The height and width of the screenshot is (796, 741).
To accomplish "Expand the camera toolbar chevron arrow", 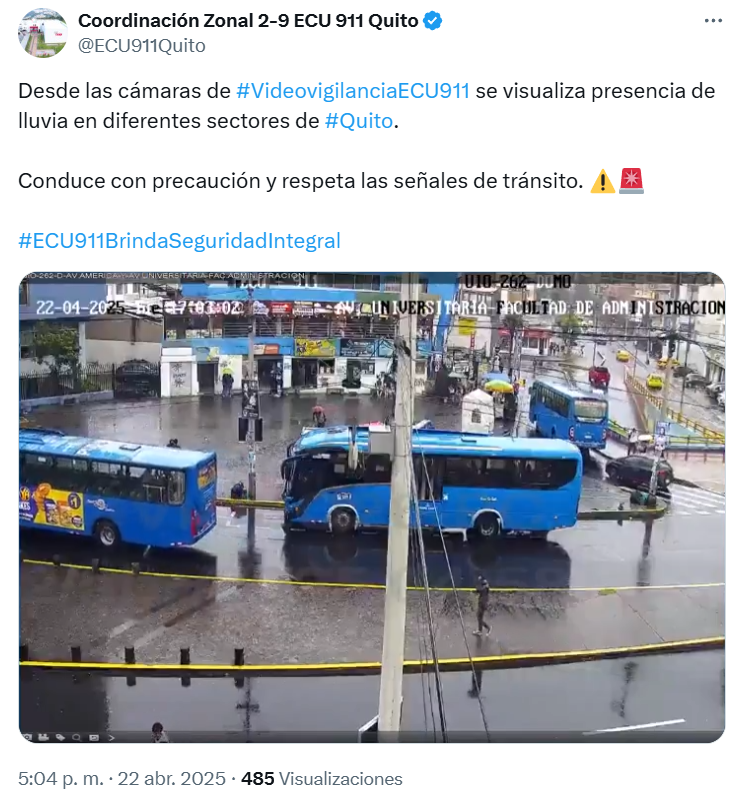I will tap(112, 738).
